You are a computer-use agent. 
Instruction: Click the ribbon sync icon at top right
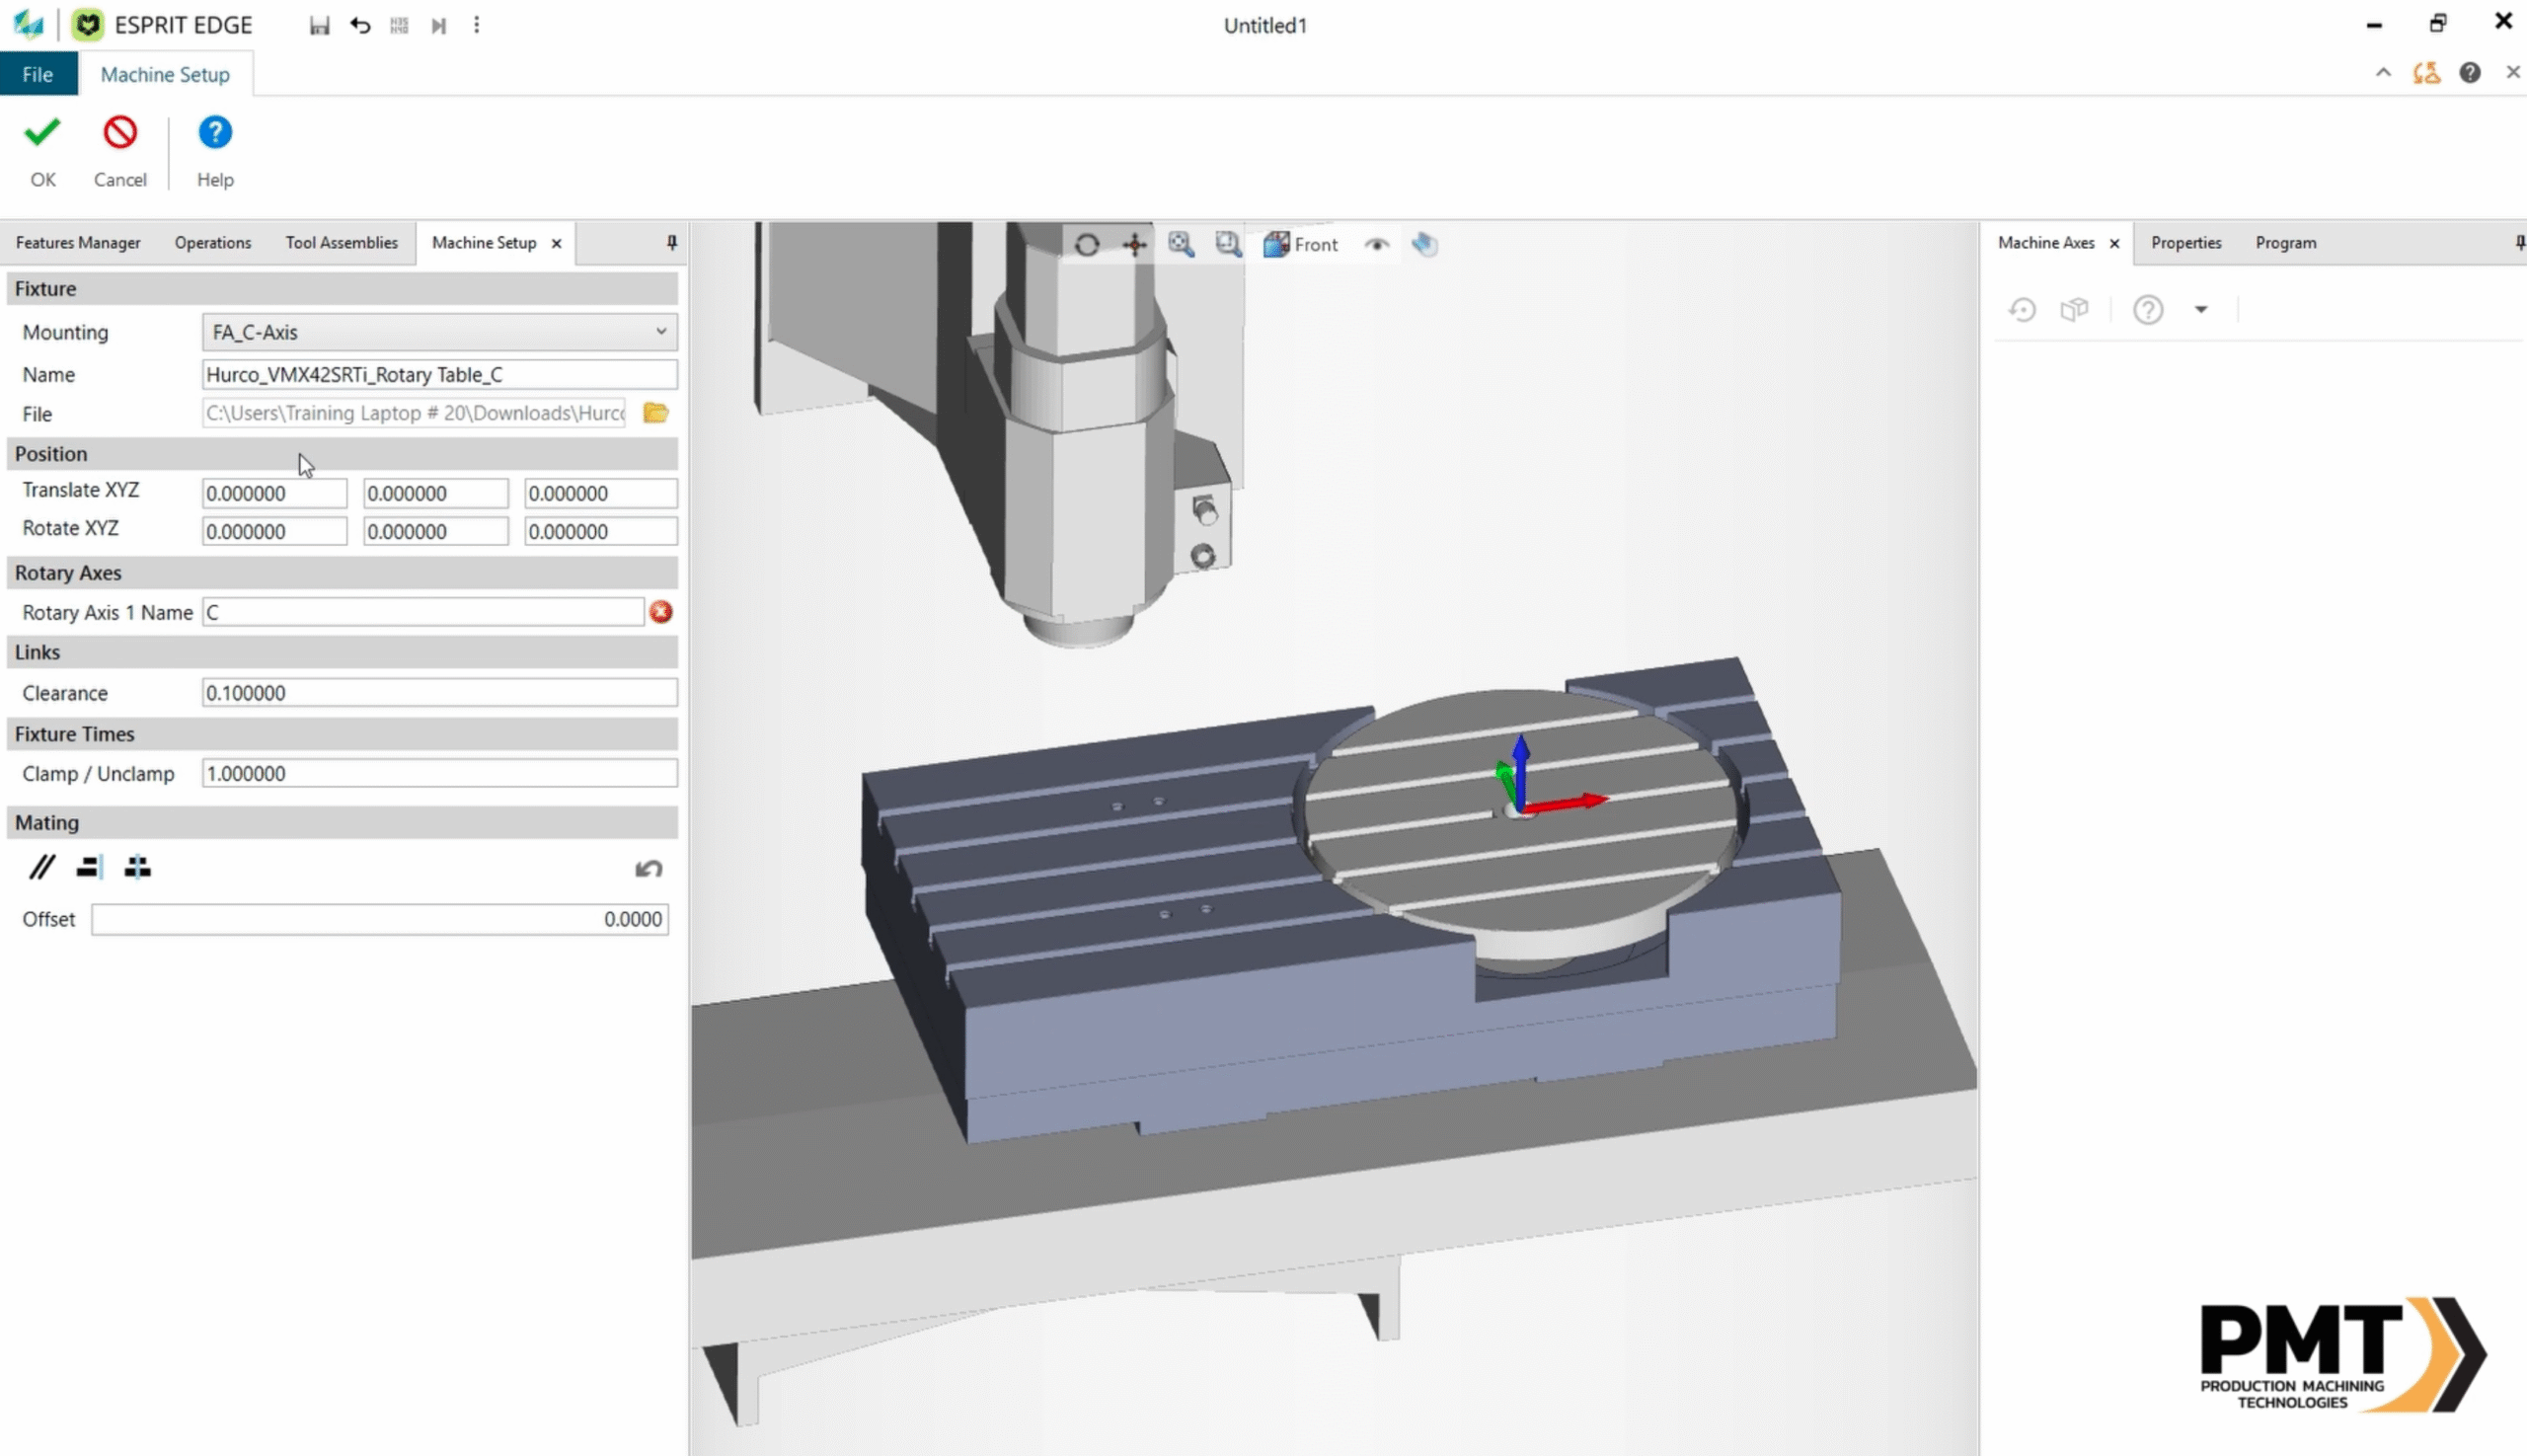click(2426, 72)
